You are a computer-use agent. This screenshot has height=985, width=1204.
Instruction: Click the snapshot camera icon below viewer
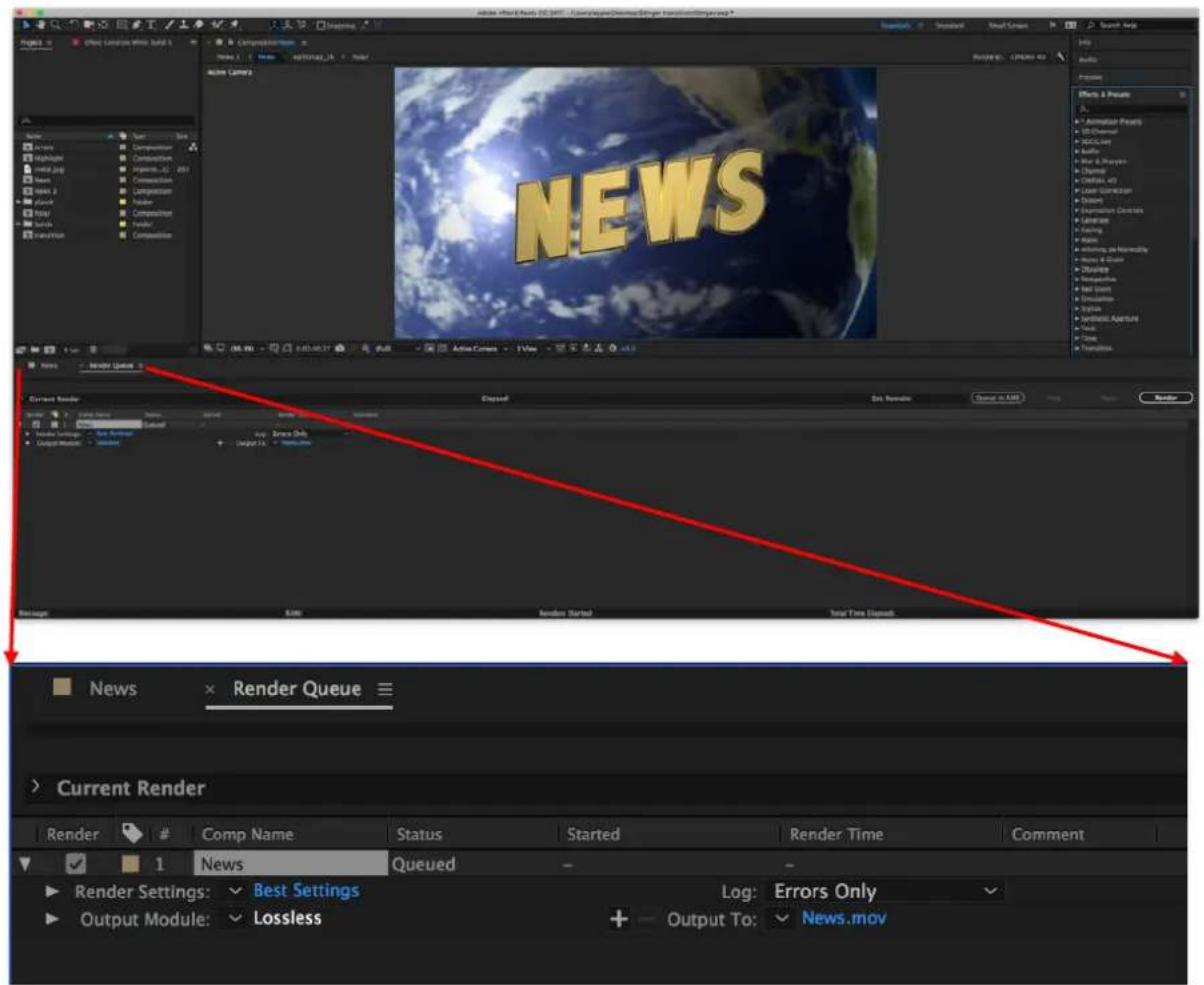[340, 348]
